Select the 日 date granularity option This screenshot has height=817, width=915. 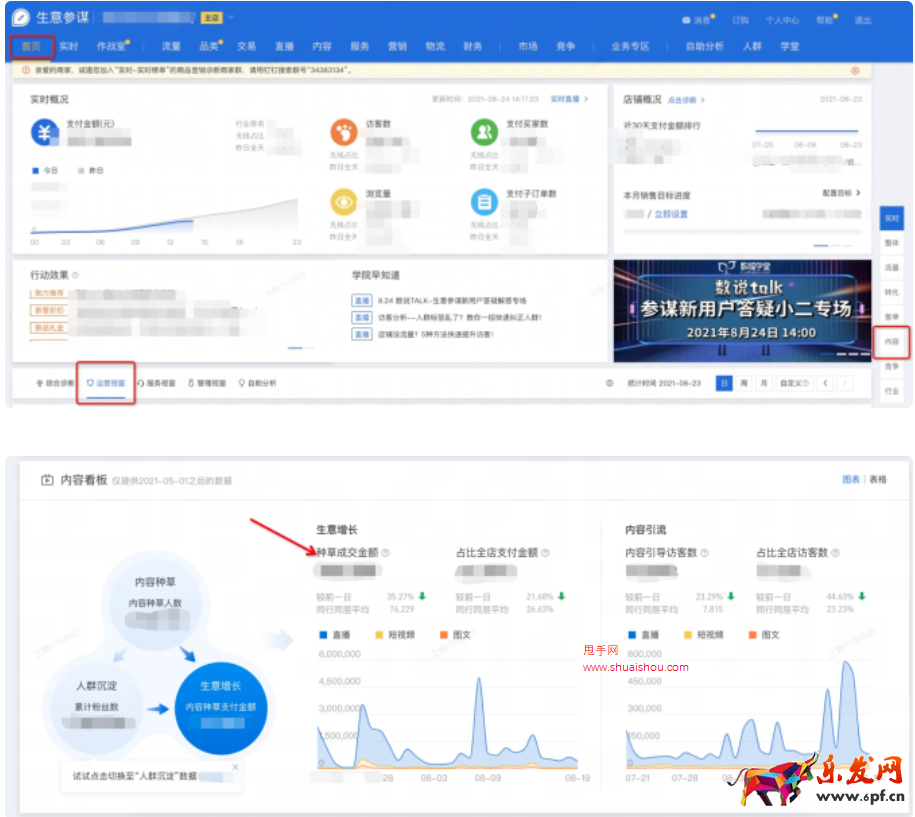tap(723, 383)
